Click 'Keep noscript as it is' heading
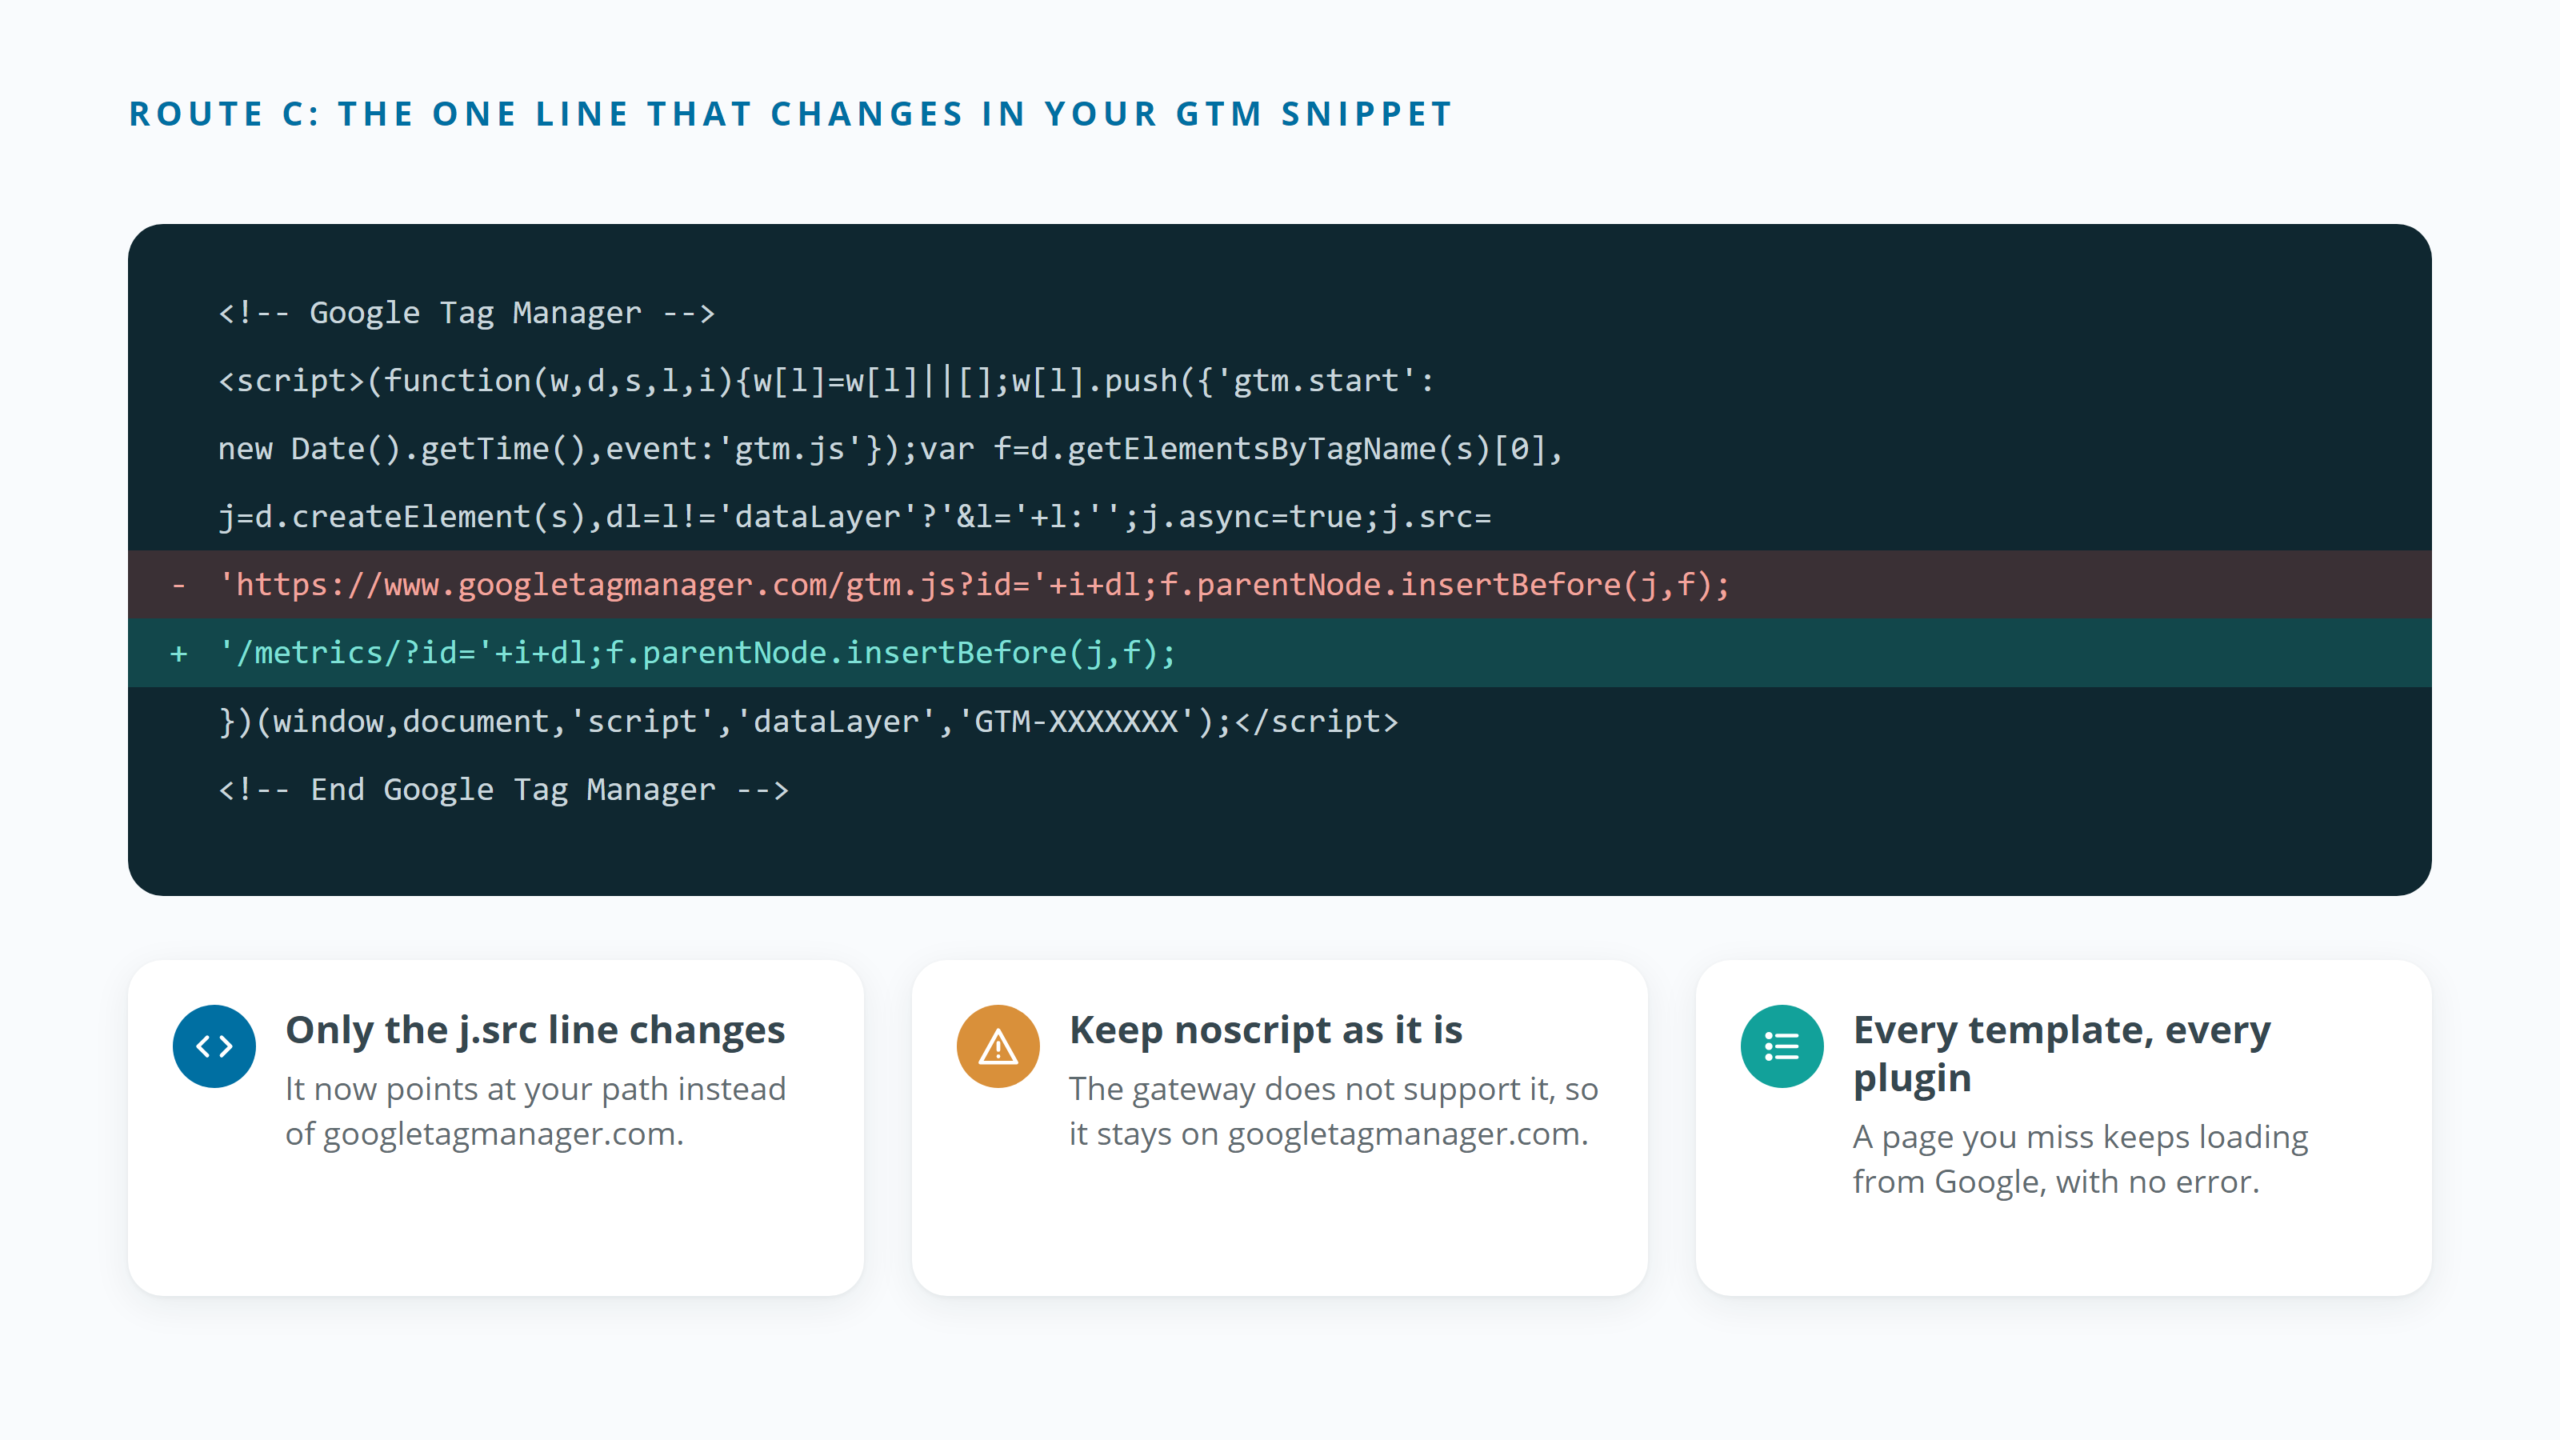Image resolution: width=2560 pixels, height=1440 pixels. (x=1266, y=1030)
